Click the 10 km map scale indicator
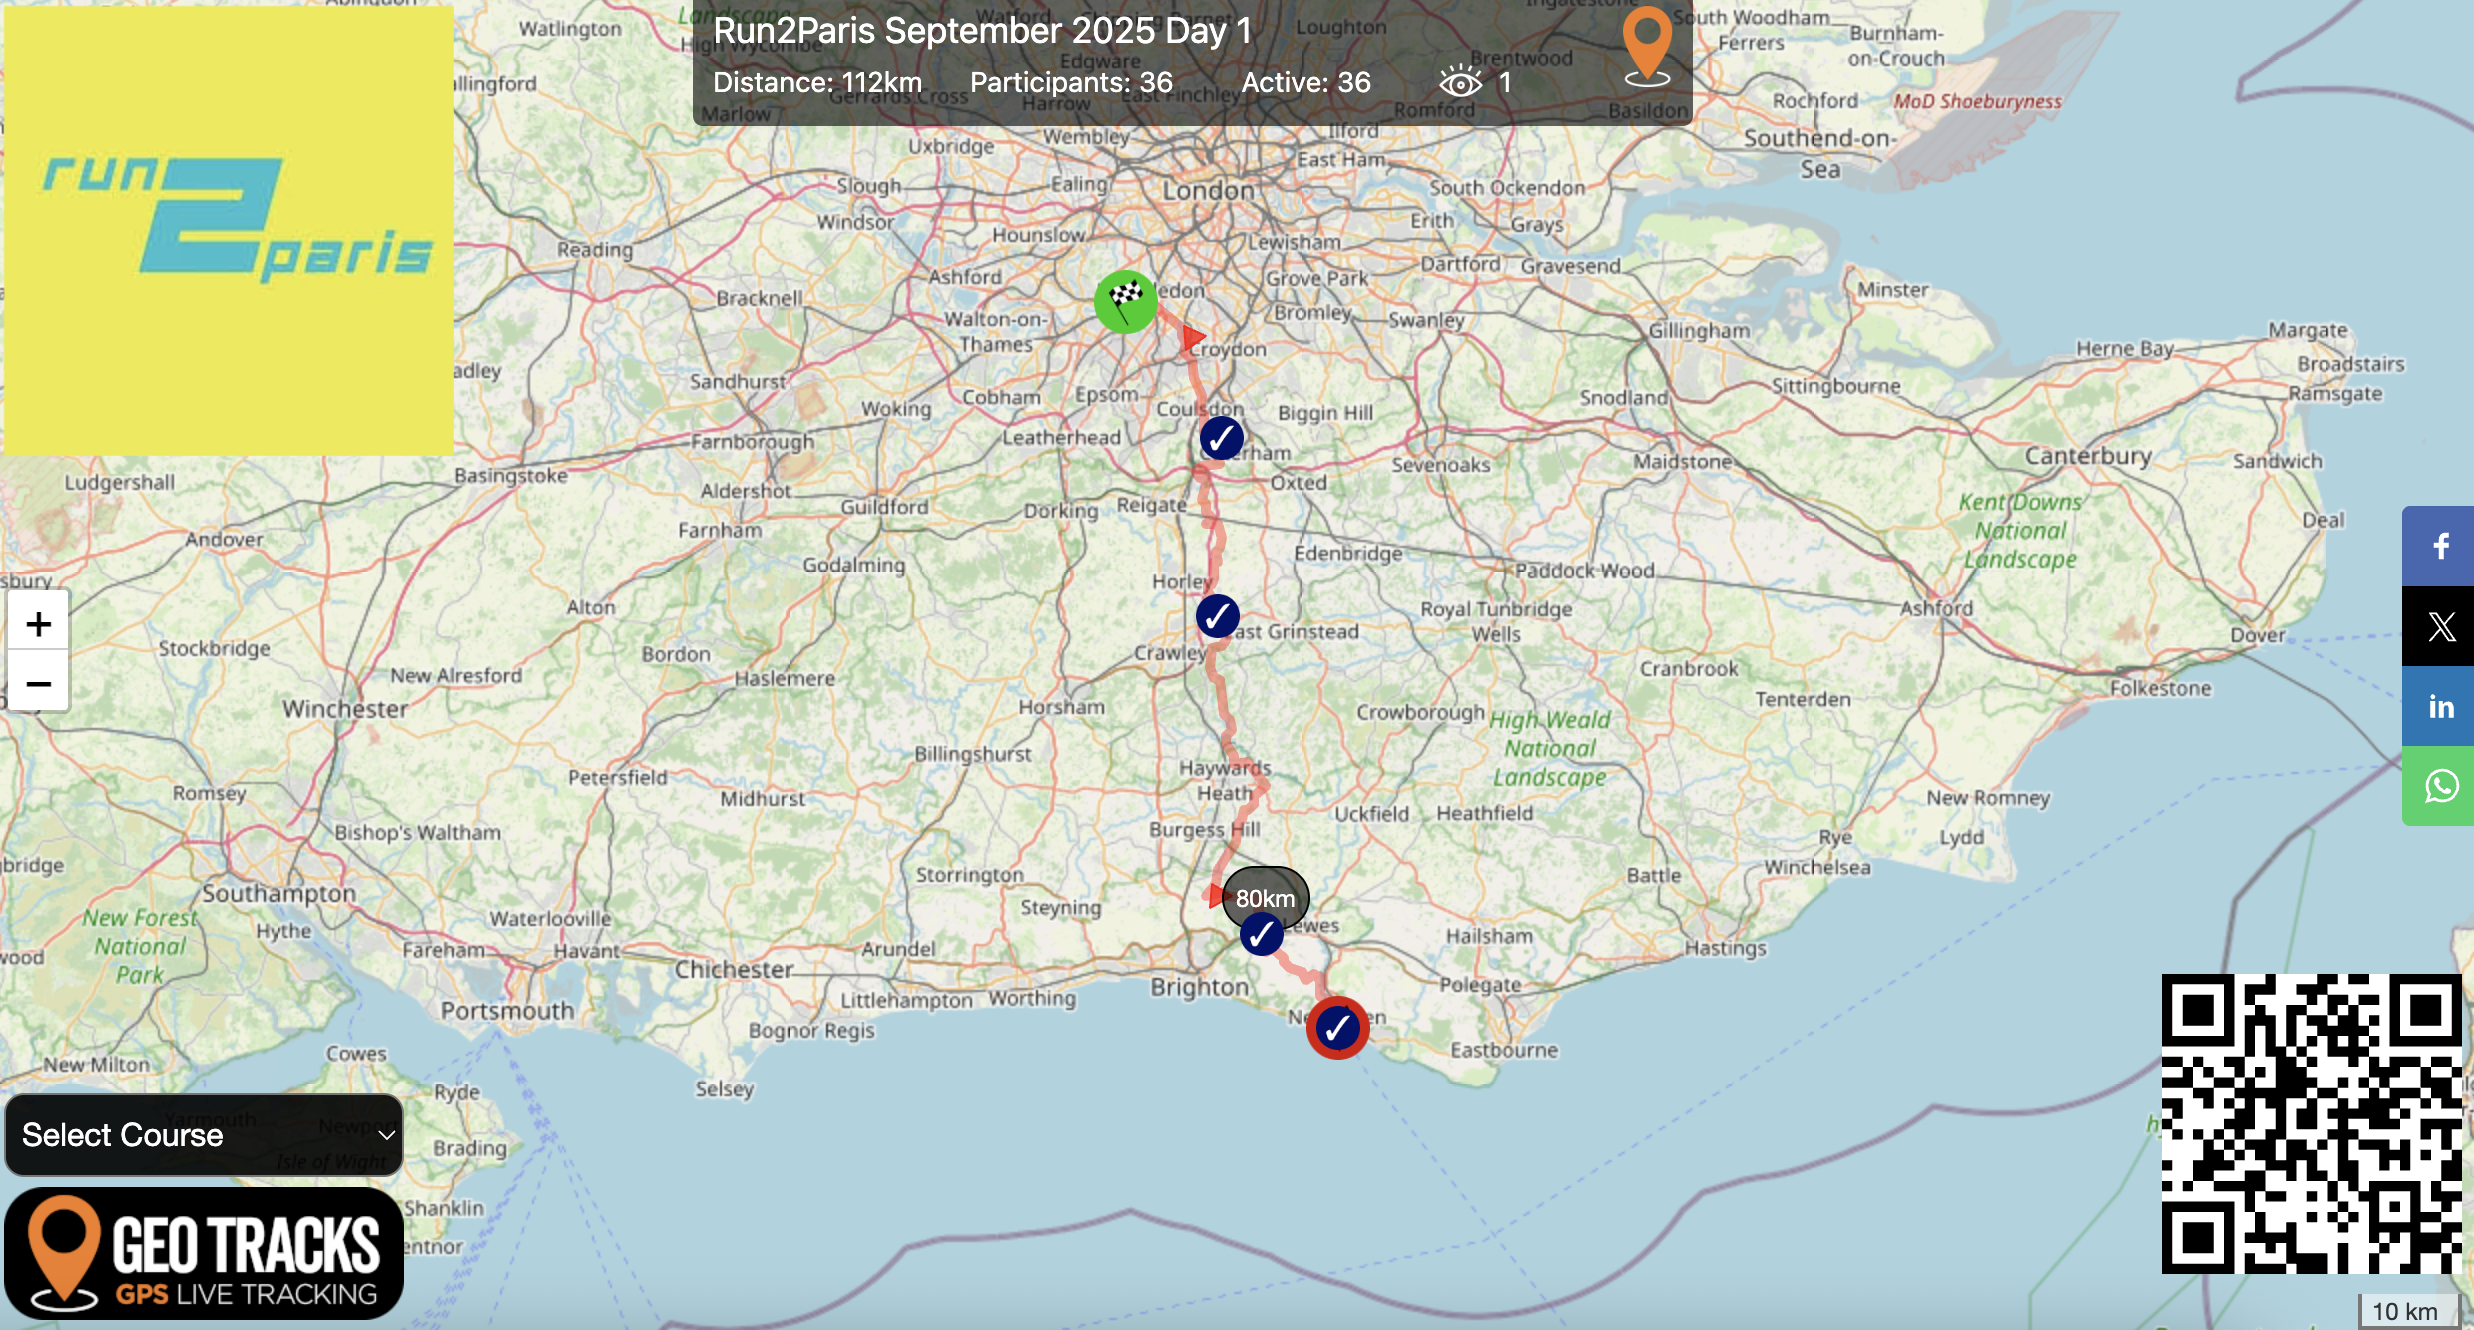The height and width of the screenshot is (1330, 2474). tap(2408, 1311)
